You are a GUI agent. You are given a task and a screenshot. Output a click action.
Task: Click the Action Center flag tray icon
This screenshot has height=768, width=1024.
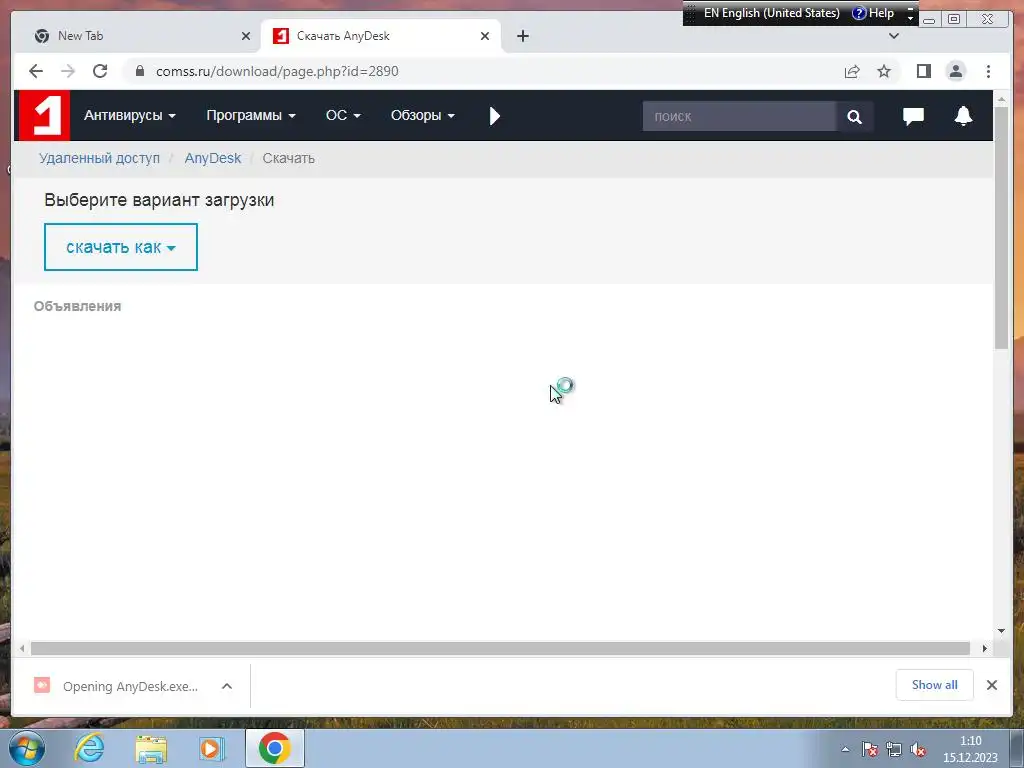[x=869, y=750]
